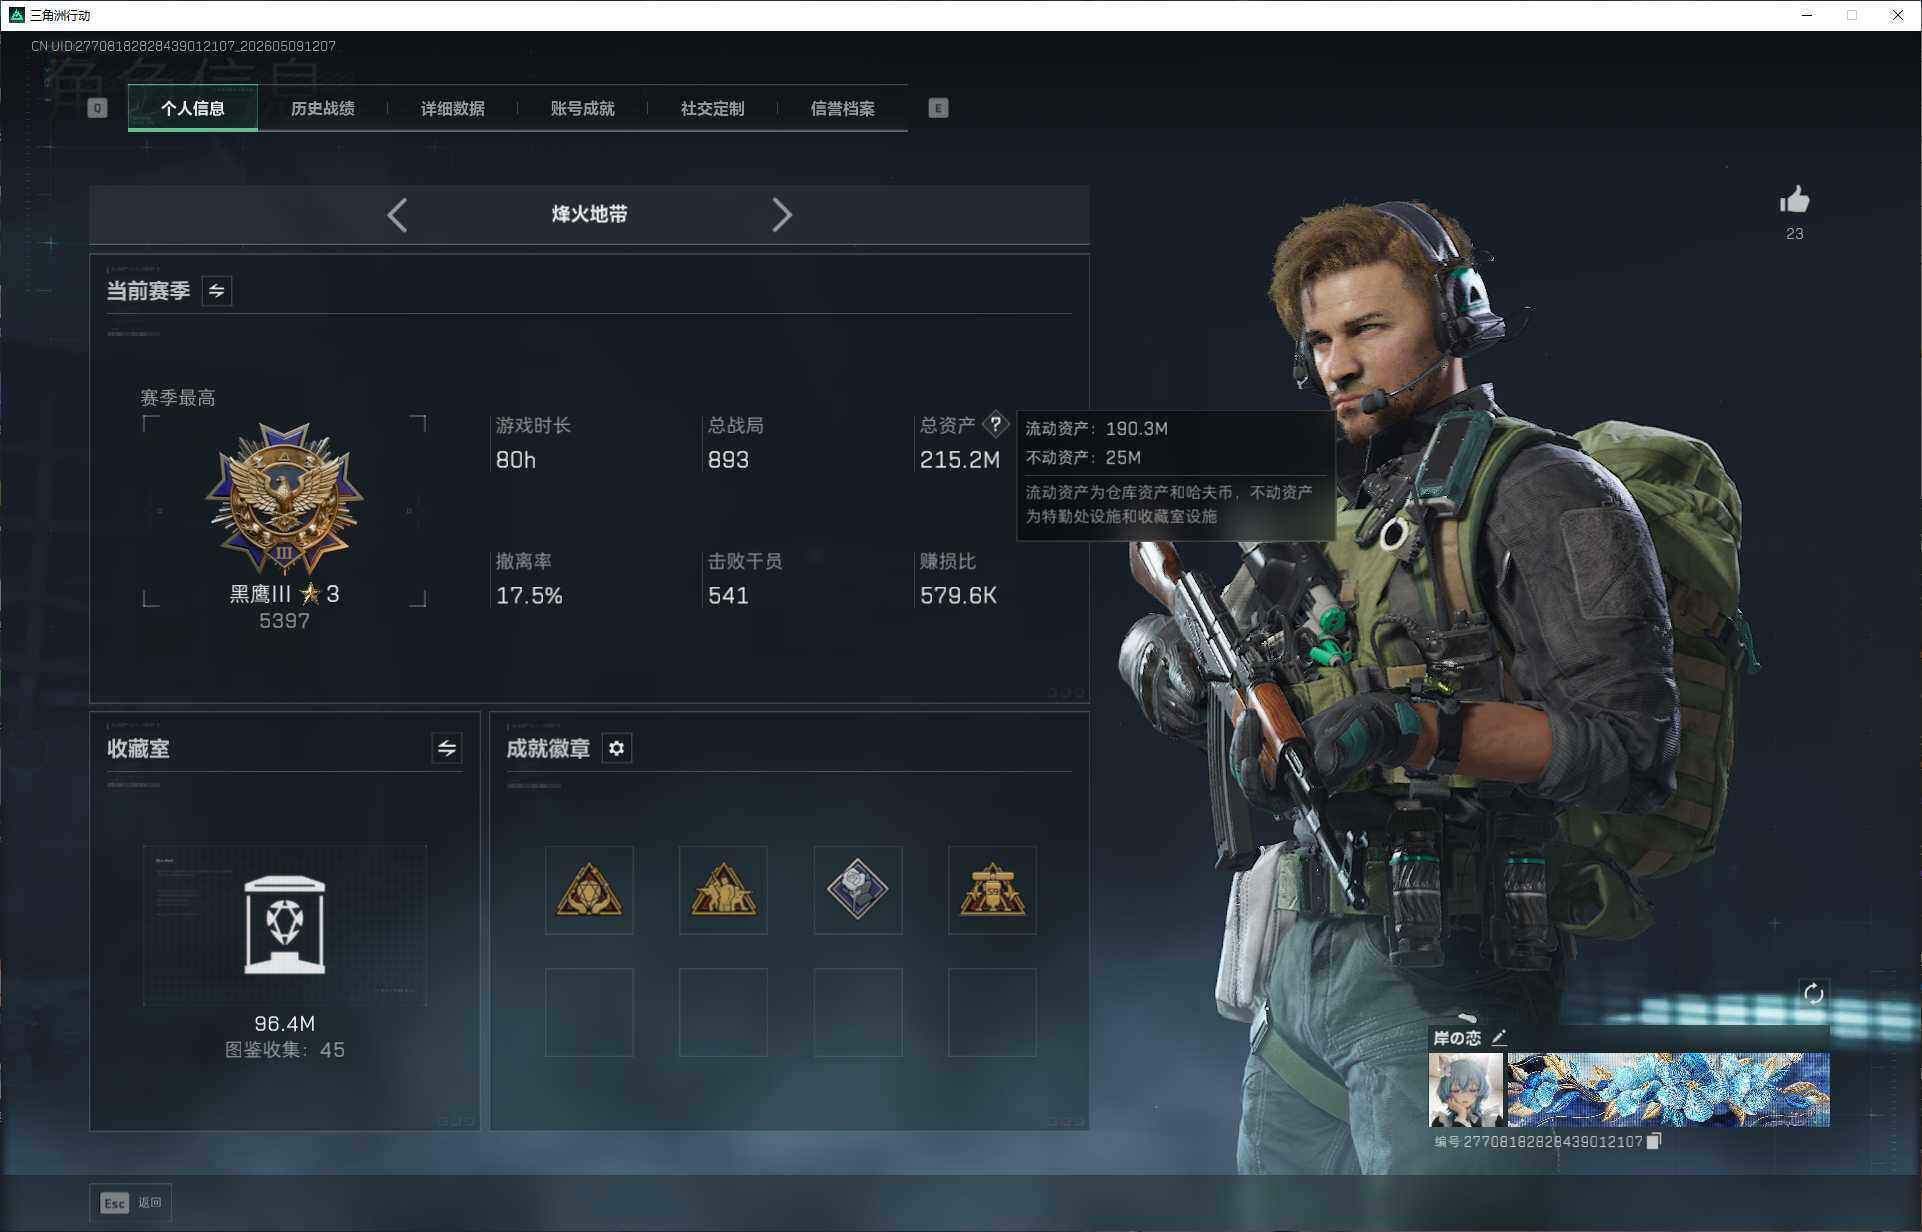The width and height of the screenshot is (1922, 1232).
Task: Click the E key next-tab icon
Action: point(938,108)
